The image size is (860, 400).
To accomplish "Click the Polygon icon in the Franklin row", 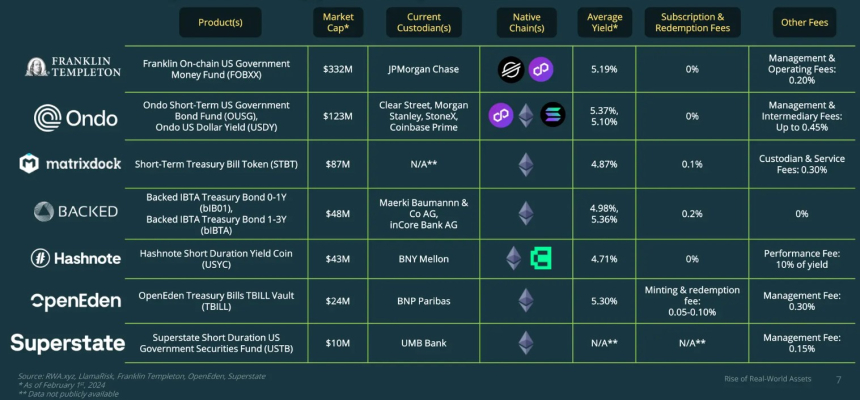I will (541, 69).
